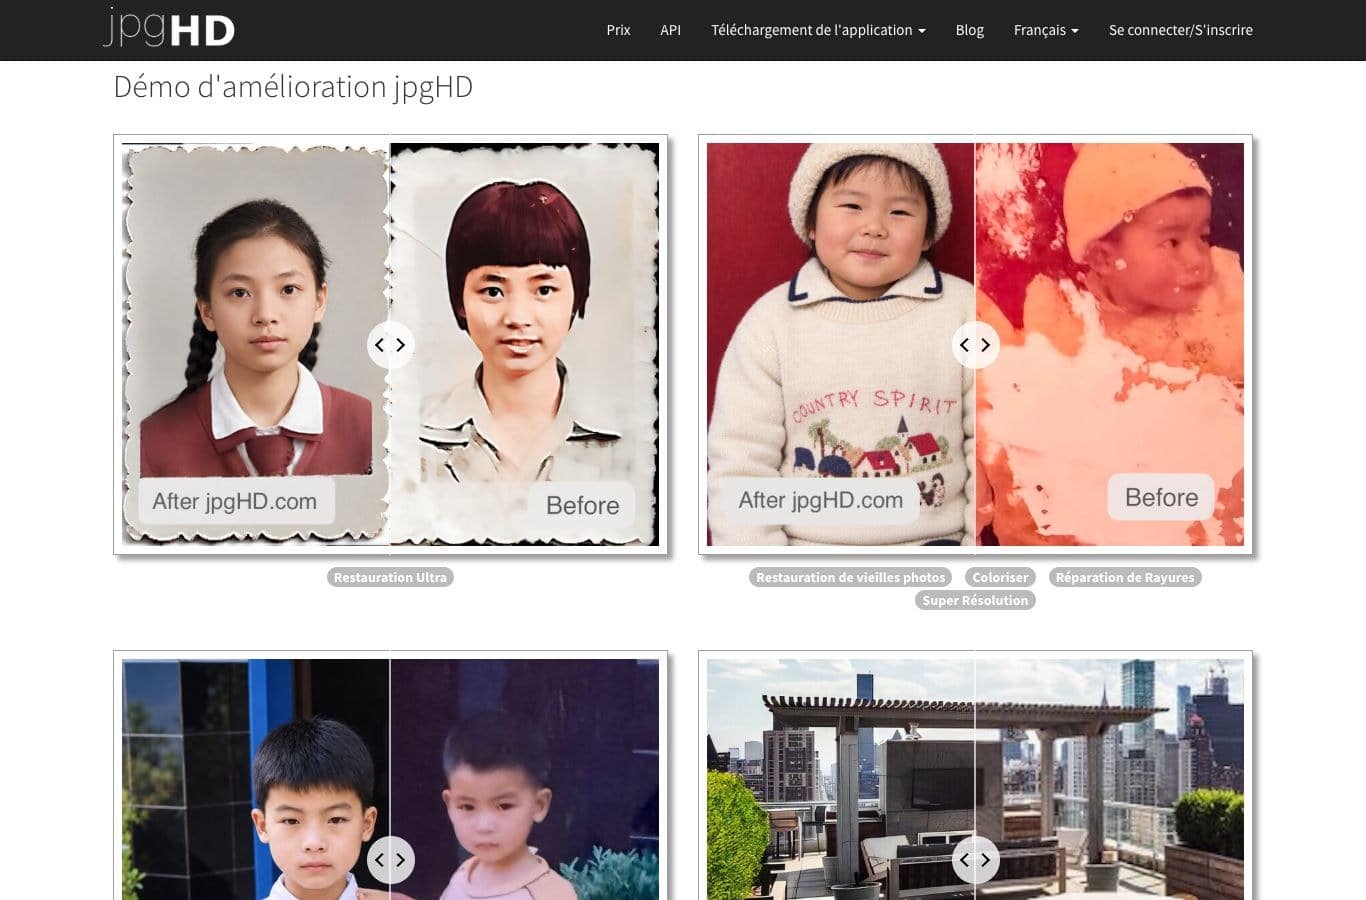This screenshot has width=1366, height=900.
Task: Open the Prix page
Action: pyautogui.click(x=618, y=30)
